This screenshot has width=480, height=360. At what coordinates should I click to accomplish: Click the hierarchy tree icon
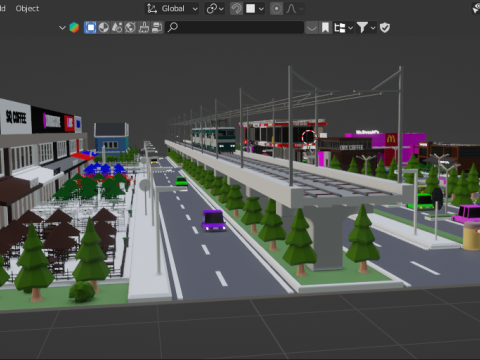[340, 27]
